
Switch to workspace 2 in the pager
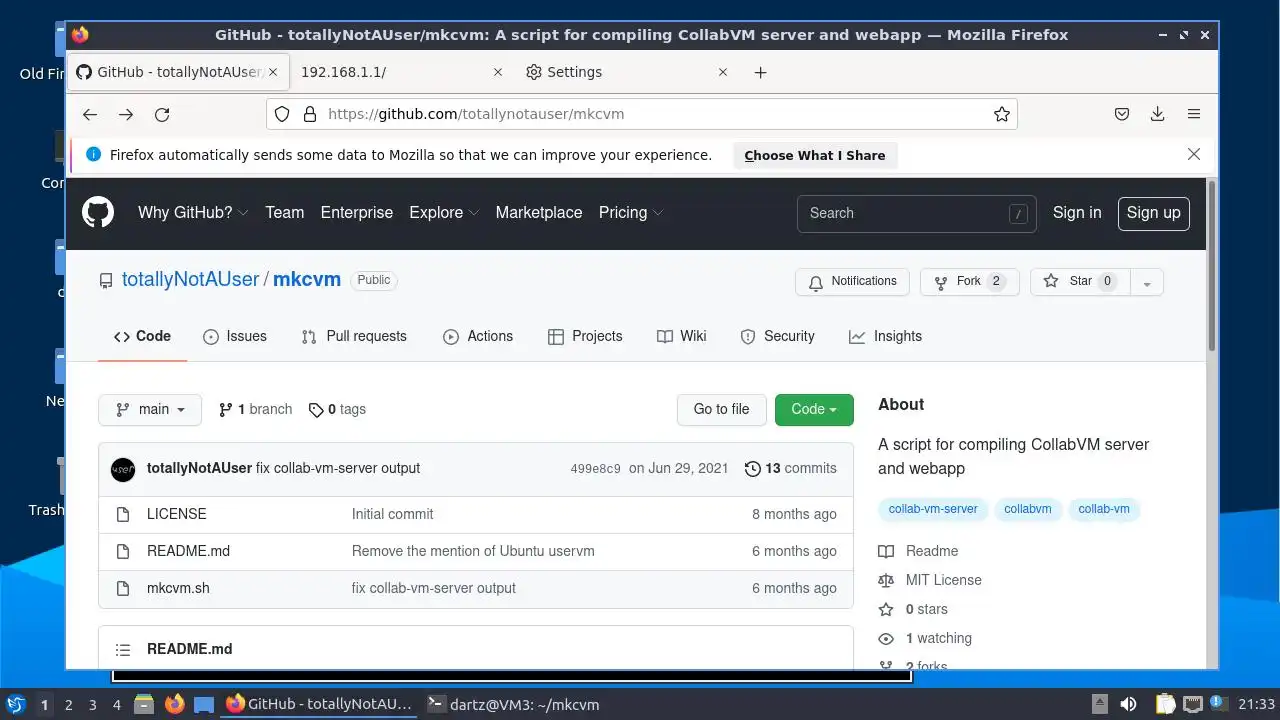(x=68, y=704)
